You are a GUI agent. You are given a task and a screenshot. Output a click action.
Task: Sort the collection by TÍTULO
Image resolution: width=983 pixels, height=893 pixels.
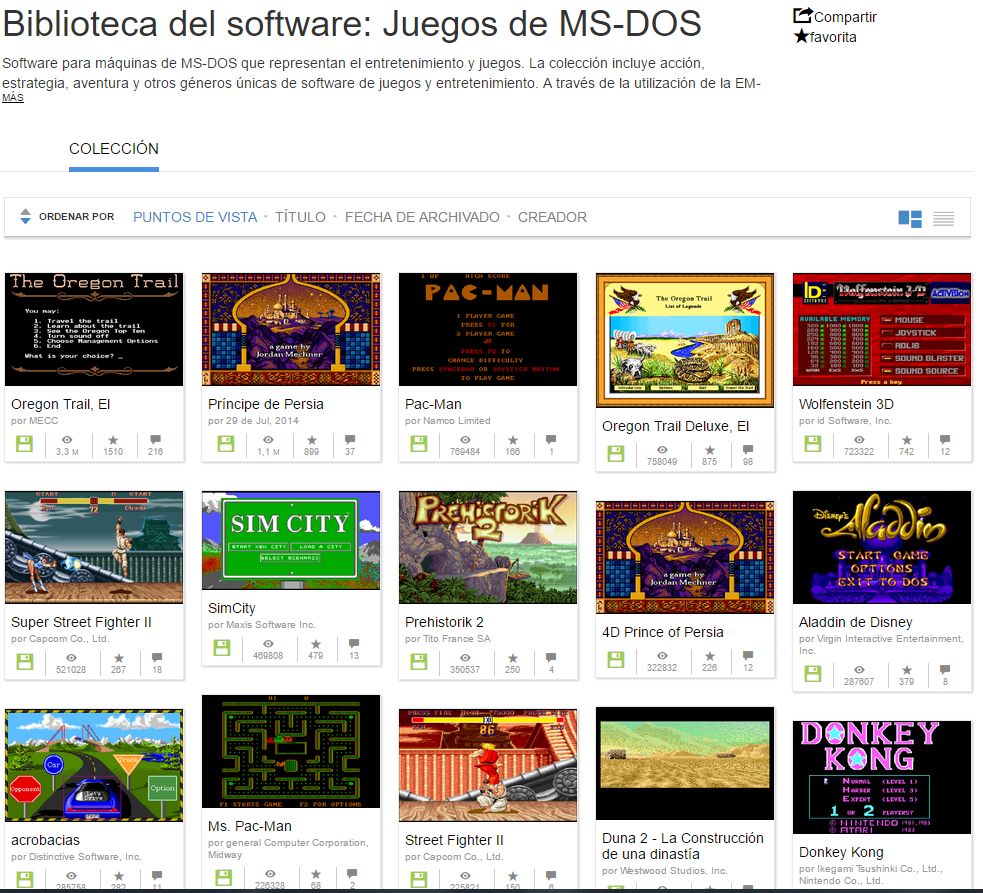pyautogui.click(x=300, y=216)
